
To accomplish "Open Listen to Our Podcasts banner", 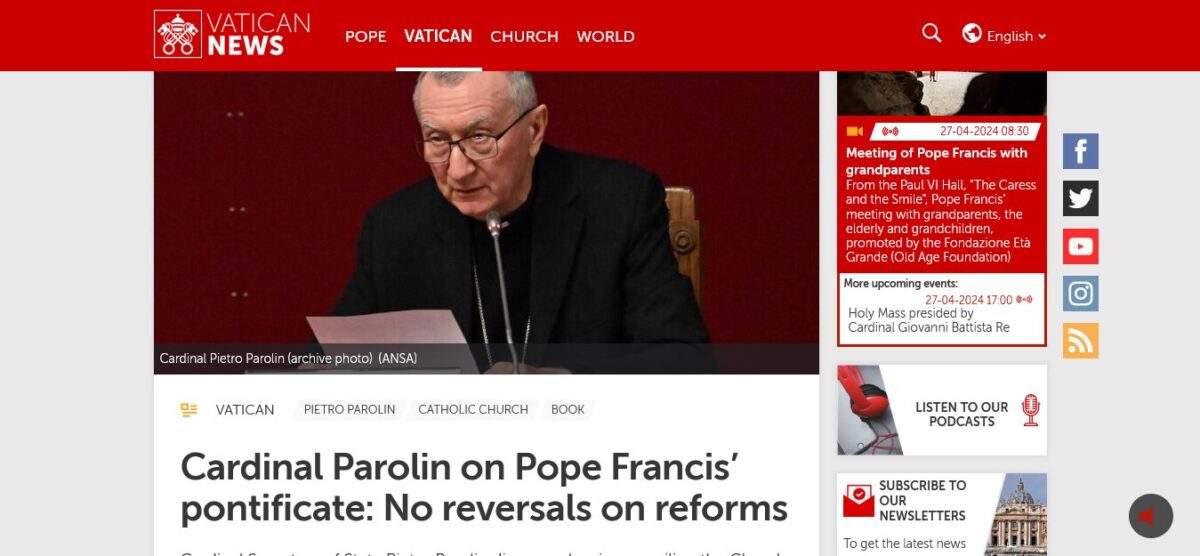I will [942, 410].
